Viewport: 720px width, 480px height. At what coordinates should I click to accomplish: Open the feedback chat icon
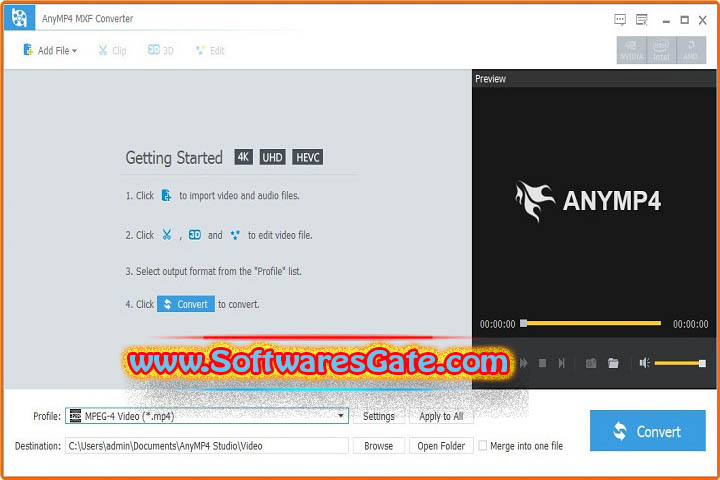pos(620,20)
